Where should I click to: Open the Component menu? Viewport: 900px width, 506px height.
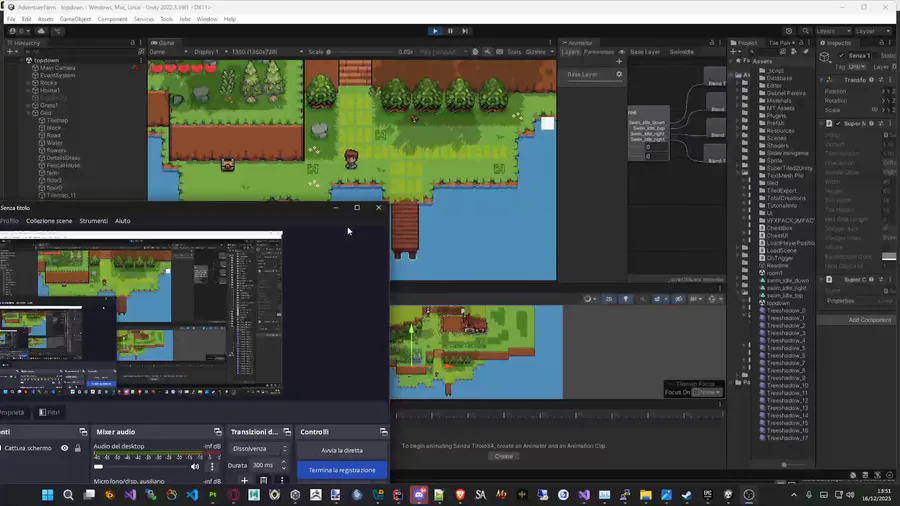112,19
